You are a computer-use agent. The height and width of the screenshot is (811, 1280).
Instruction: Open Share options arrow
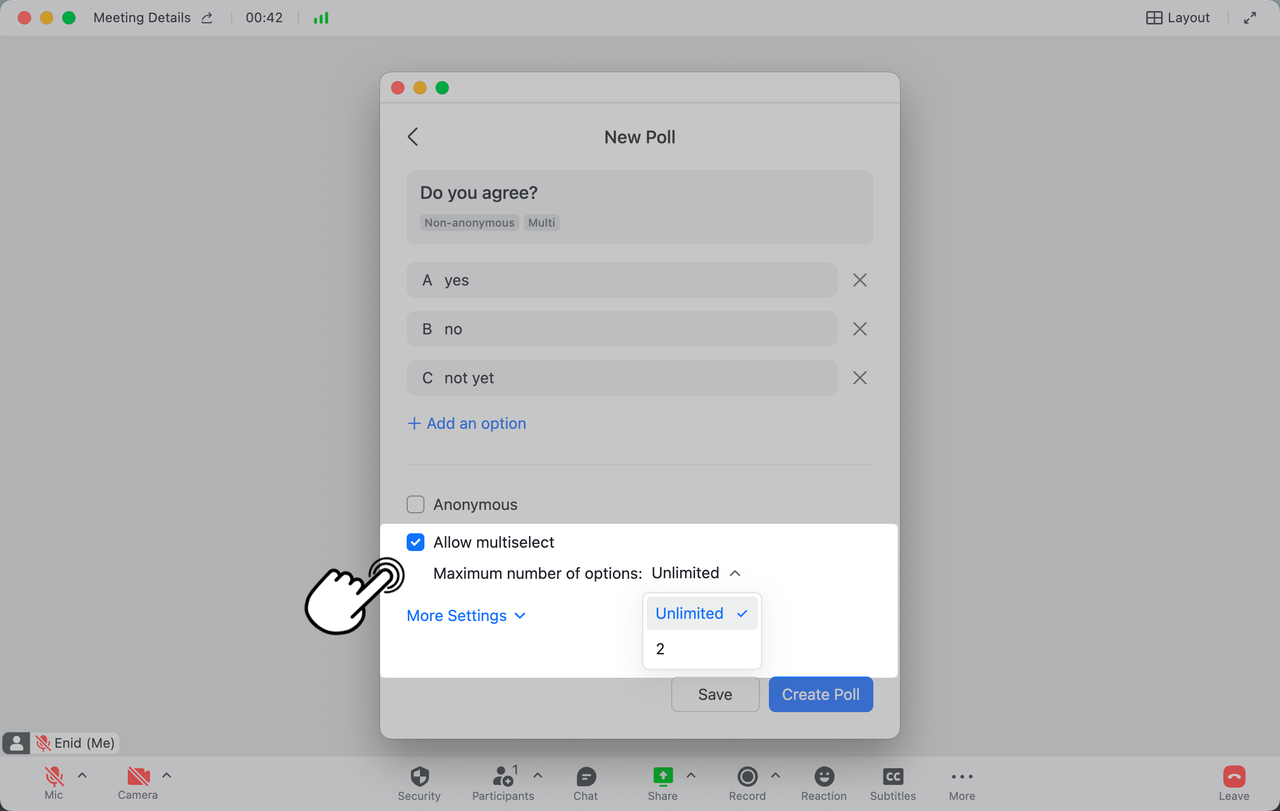click(691, 775)
